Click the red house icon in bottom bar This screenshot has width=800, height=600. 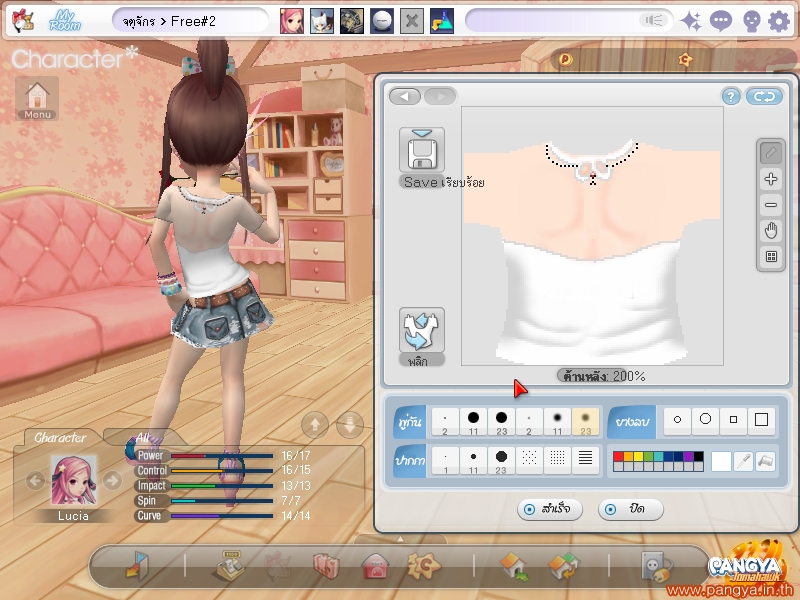pyautogui.click(x=376, y=566)
